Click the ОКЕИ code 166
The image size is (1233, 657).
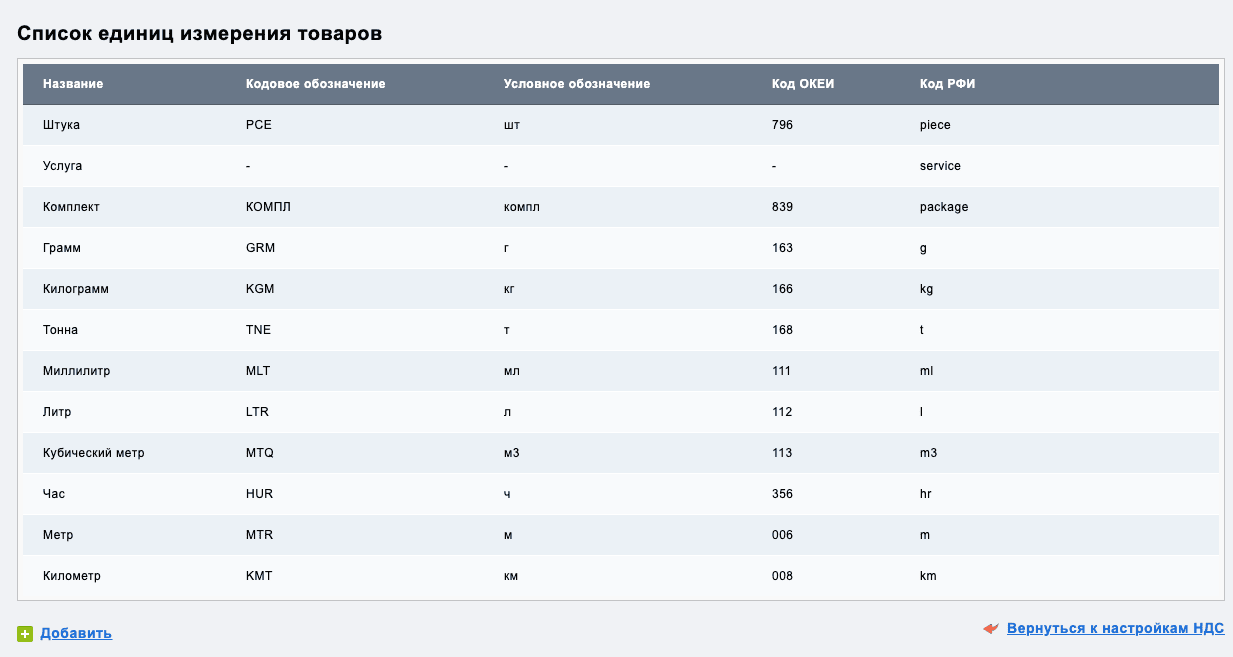click(782, 289)
